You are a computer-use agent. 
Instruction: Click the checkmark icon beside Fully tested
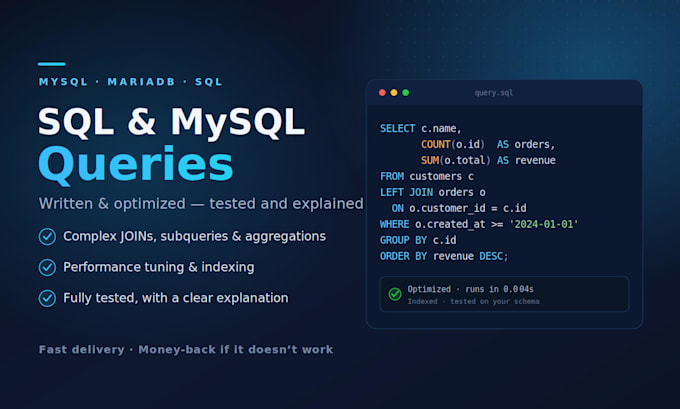coord(47,298)
